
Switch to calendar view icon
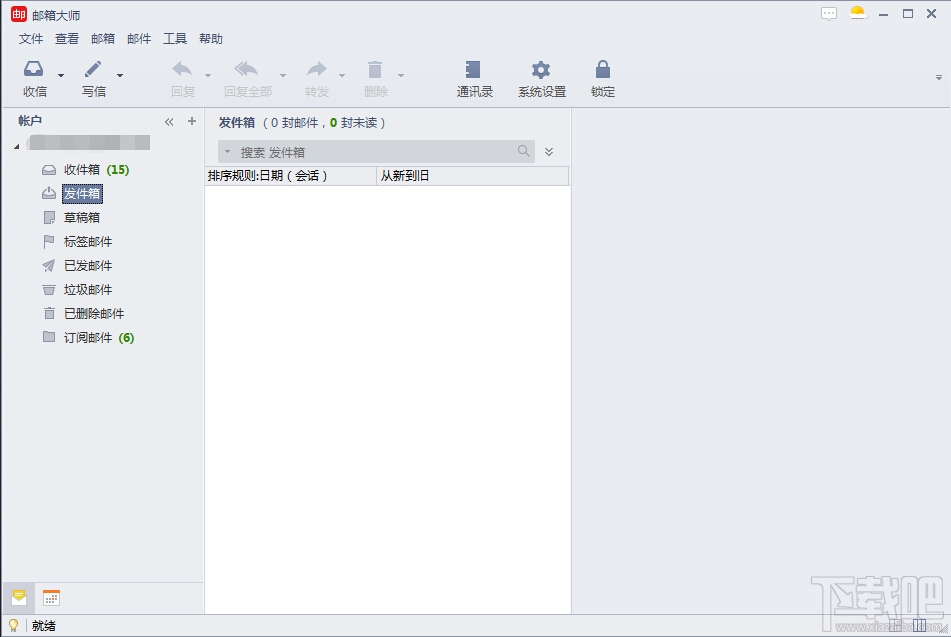52,598
